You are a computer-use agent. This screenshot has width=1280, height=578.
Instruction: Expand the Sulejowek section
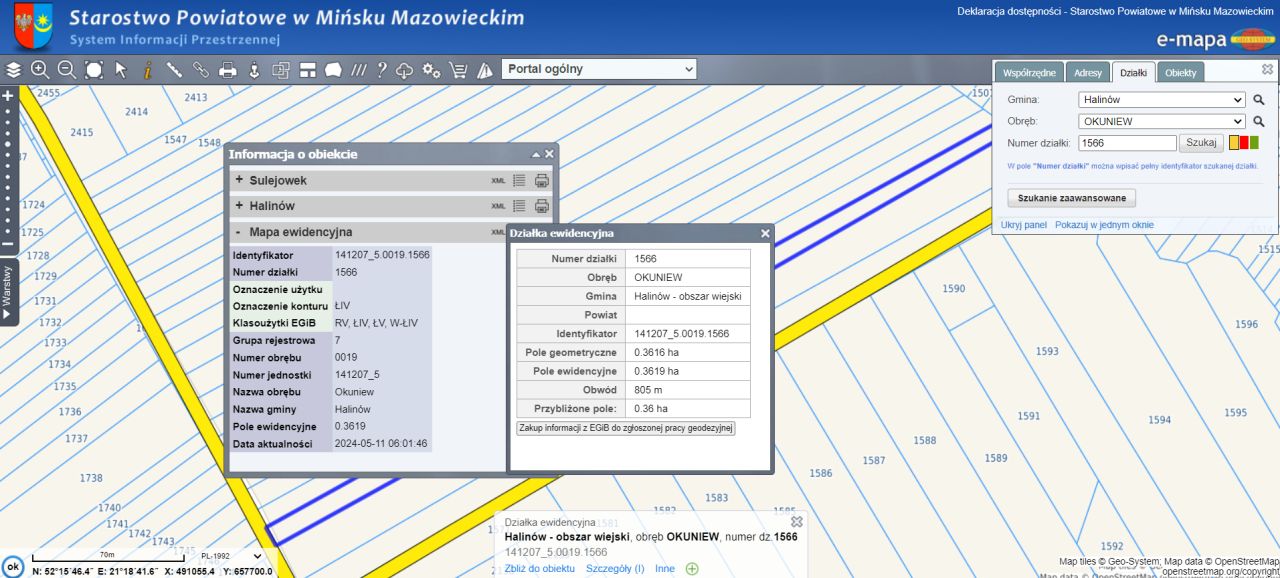click(239, 180)
